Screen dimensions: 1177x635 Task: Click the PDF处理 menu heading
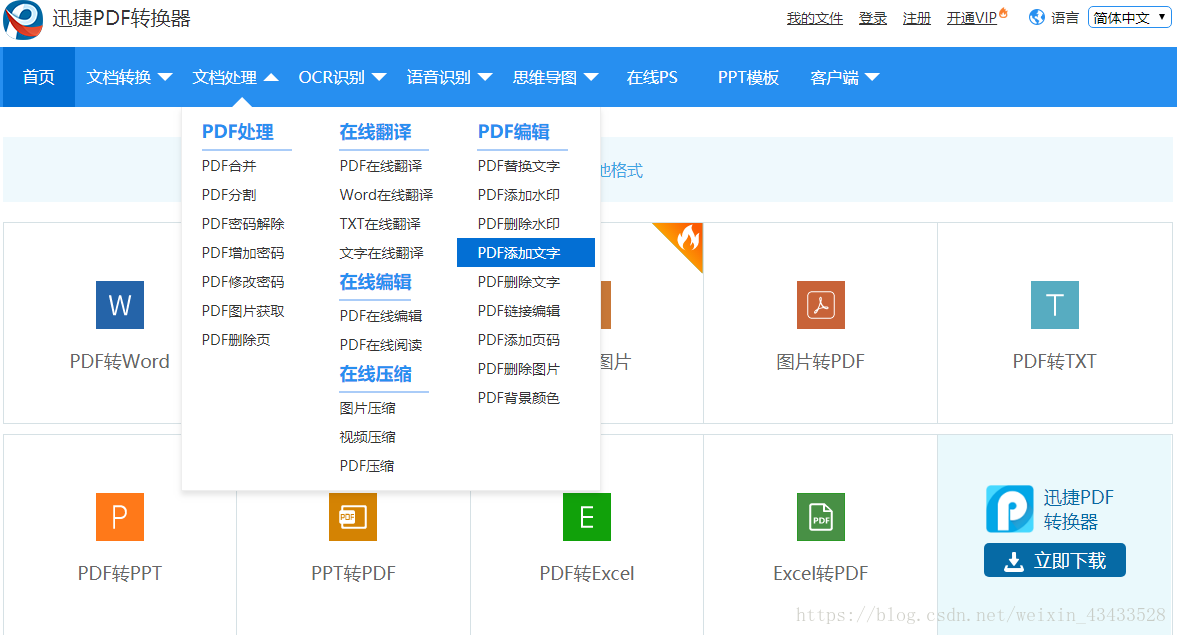click(x=237, y=132)
